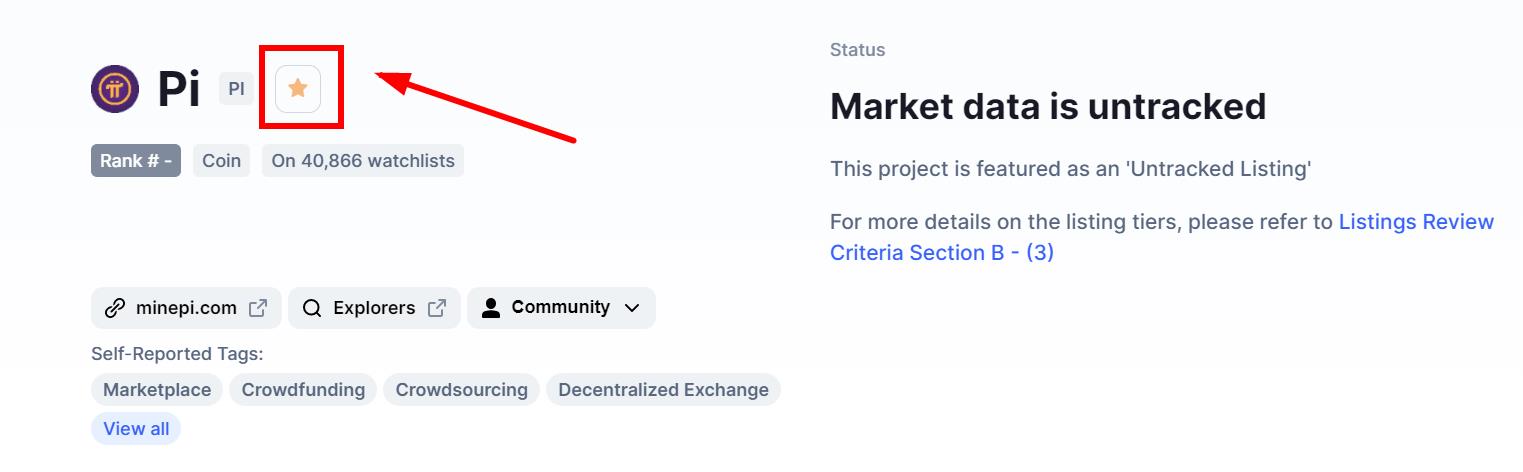Click the magnifier icon in Explorers
Viewport: 1523px width, 472px height.
pyautogui.click(x=312, y=308)
